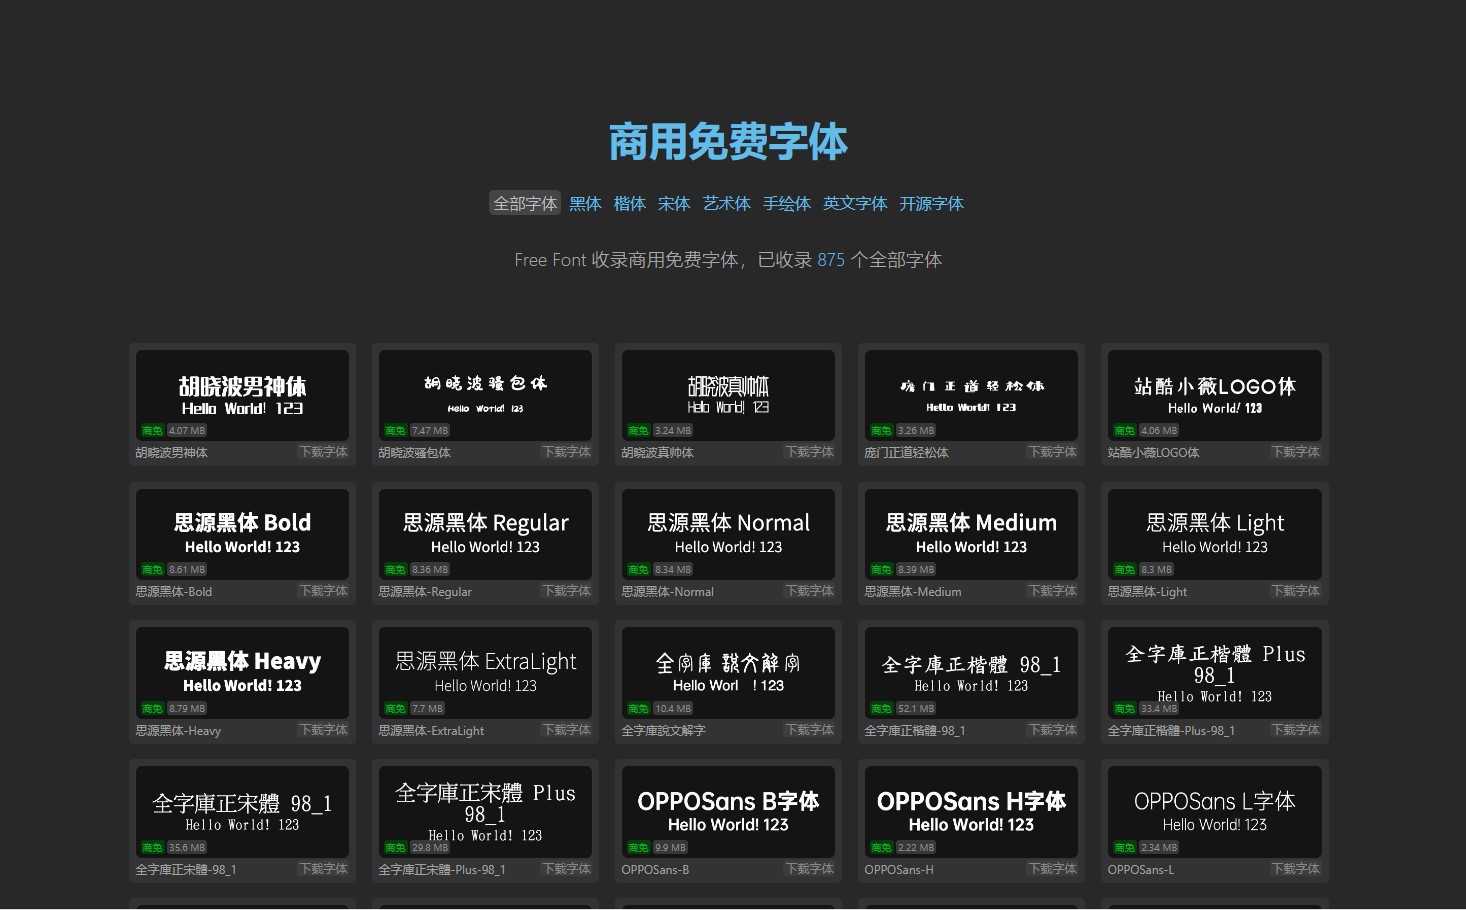Switch to the 楷体 category

[x=629, y=204]
